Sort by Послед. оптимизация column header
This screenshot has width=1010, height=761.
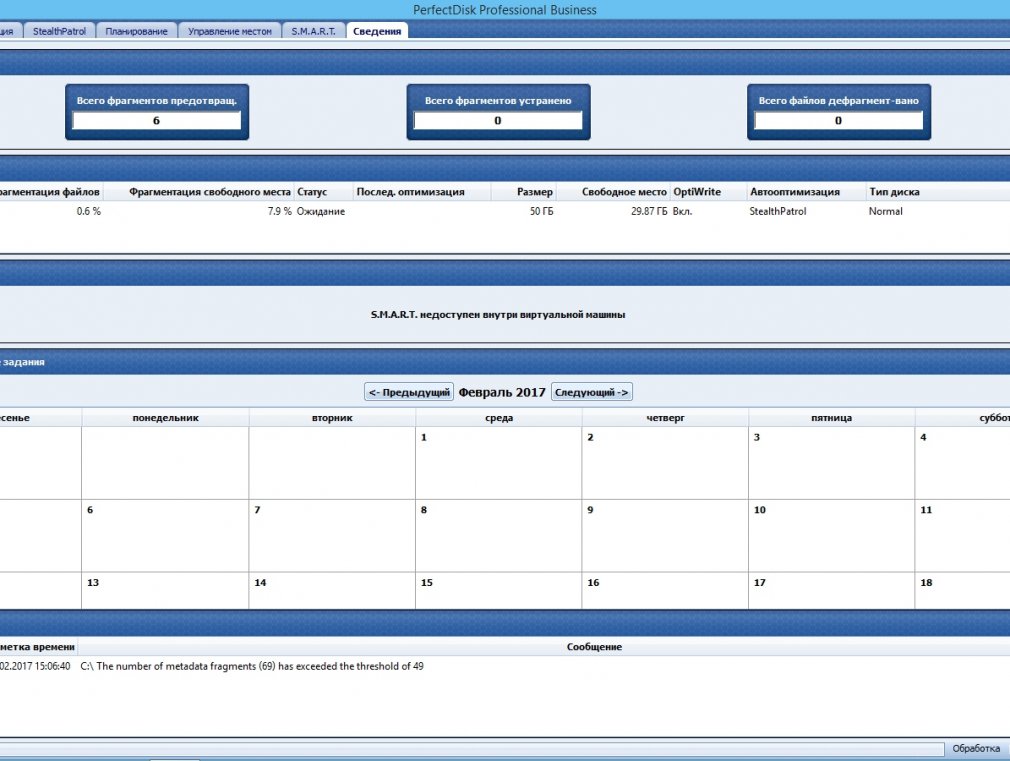[423, 191]
